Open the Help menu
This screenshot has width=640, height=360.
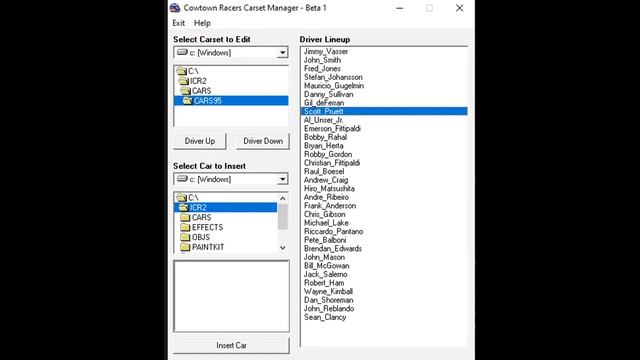pos(202,23)
